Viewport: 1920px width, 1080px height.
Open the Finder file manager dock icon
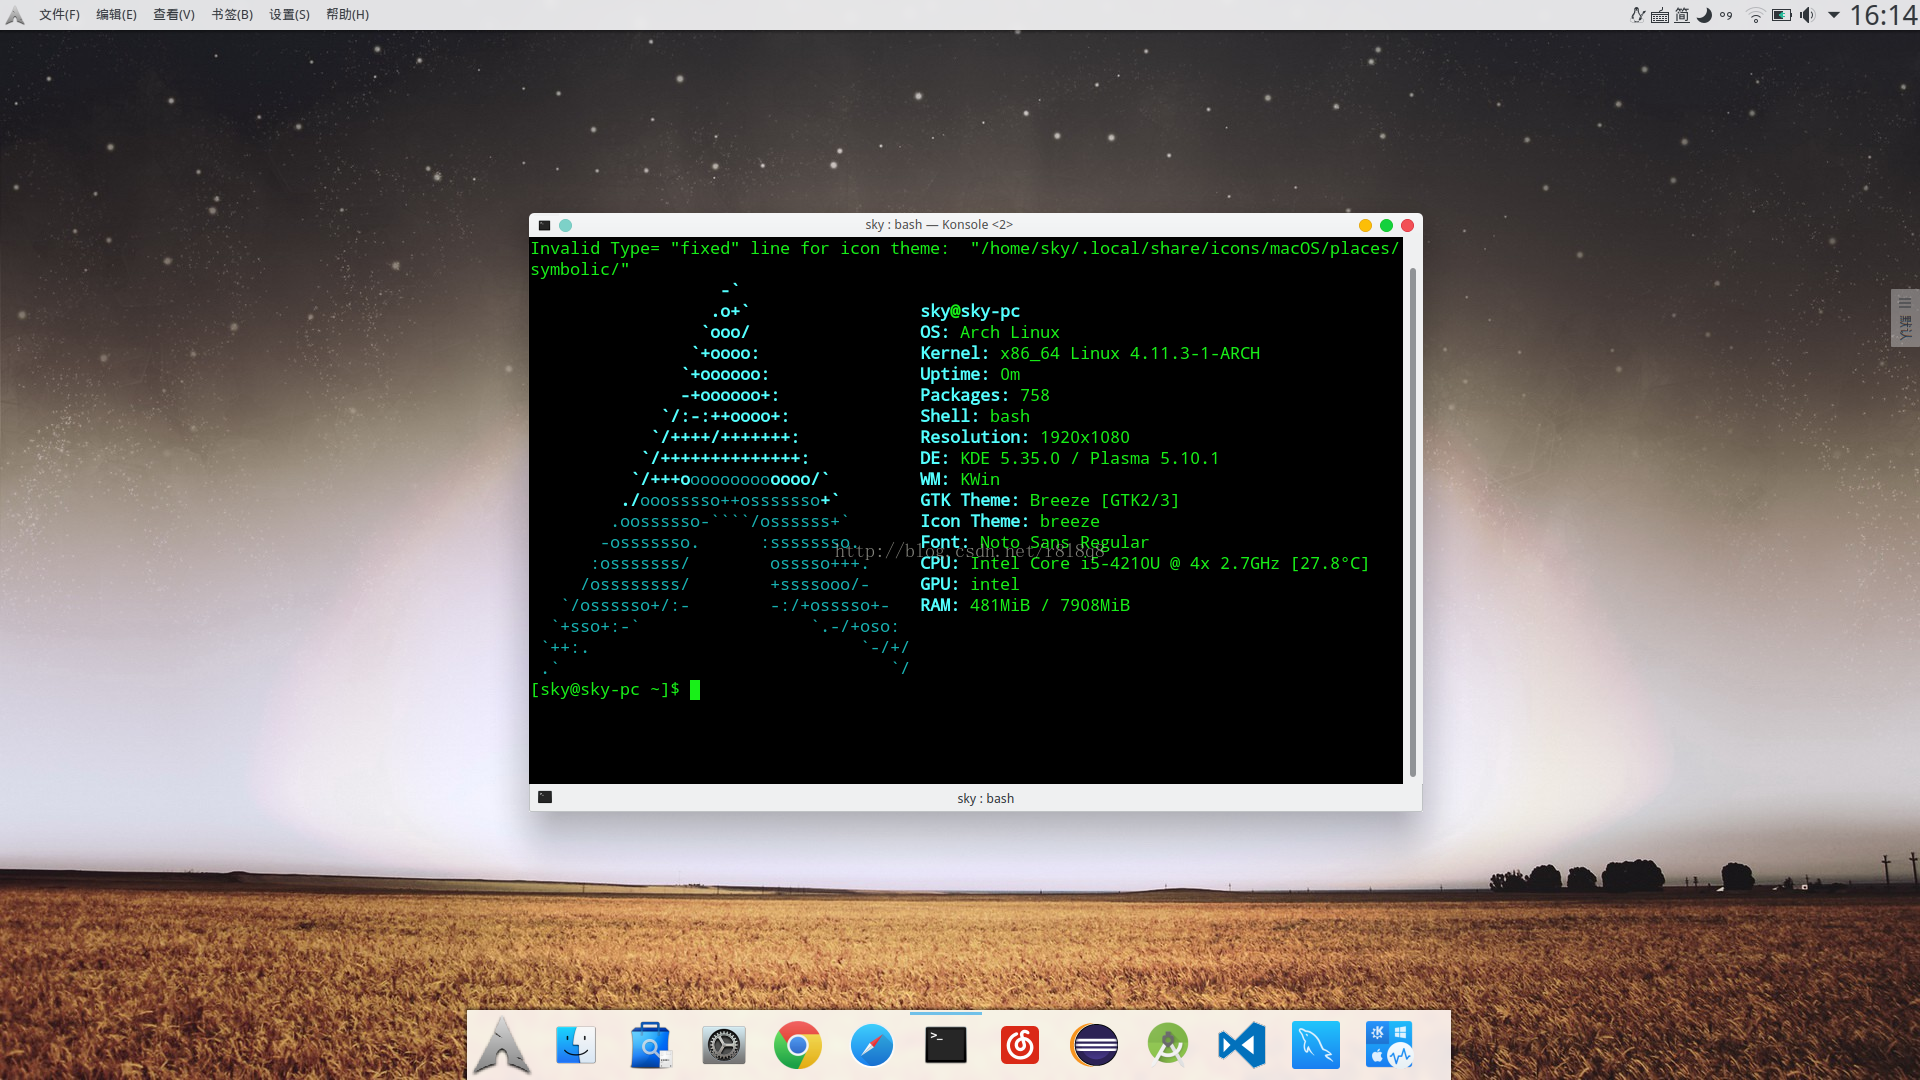click(x=576, y=1046)
